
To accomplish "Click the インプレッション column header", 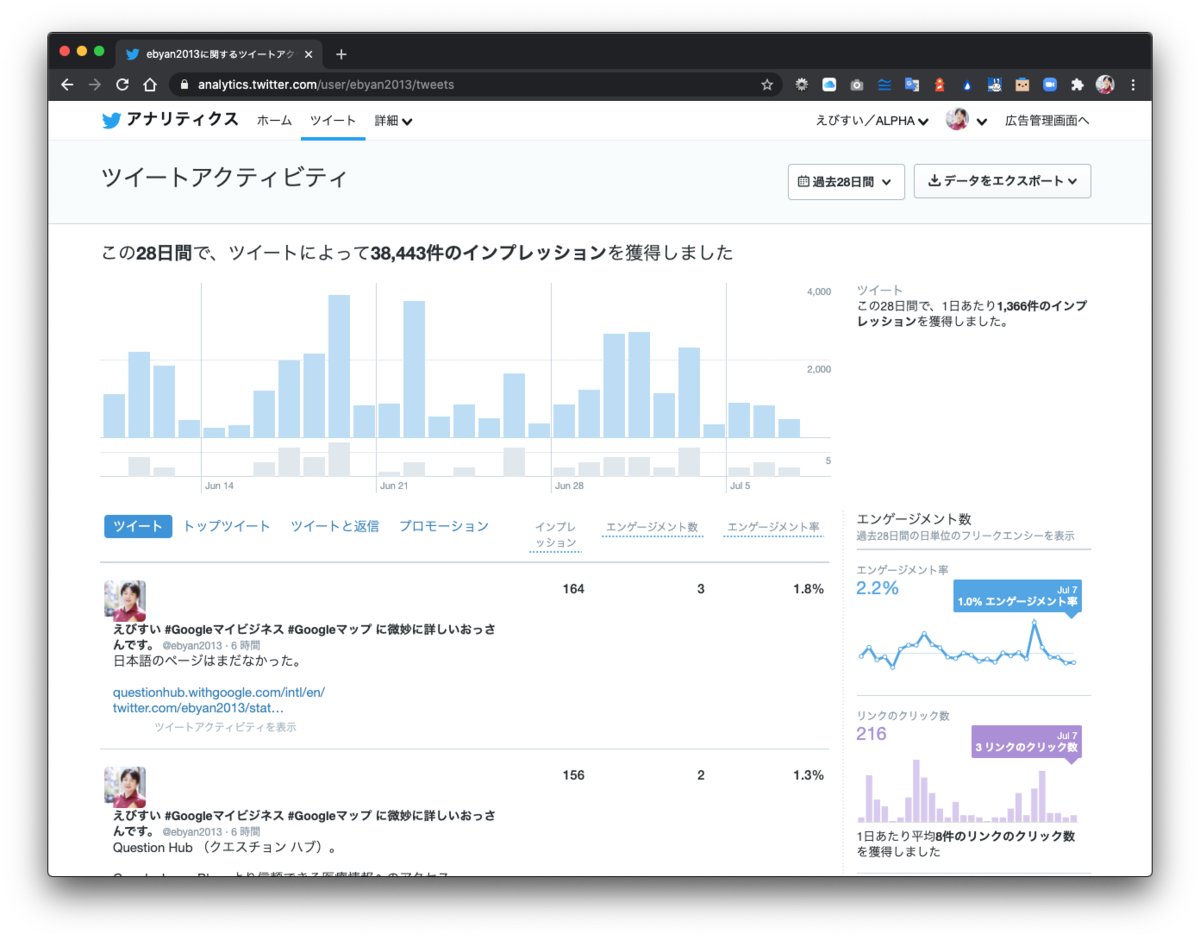I will [x=555, y=534].
